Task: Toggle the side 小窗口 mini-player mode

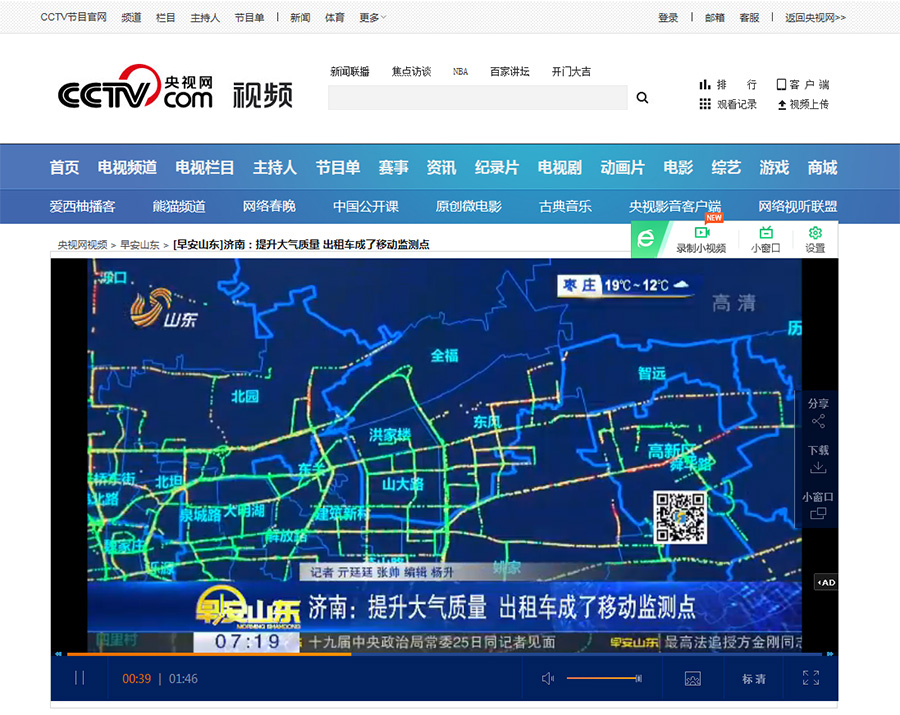Action: pos(818,506)
